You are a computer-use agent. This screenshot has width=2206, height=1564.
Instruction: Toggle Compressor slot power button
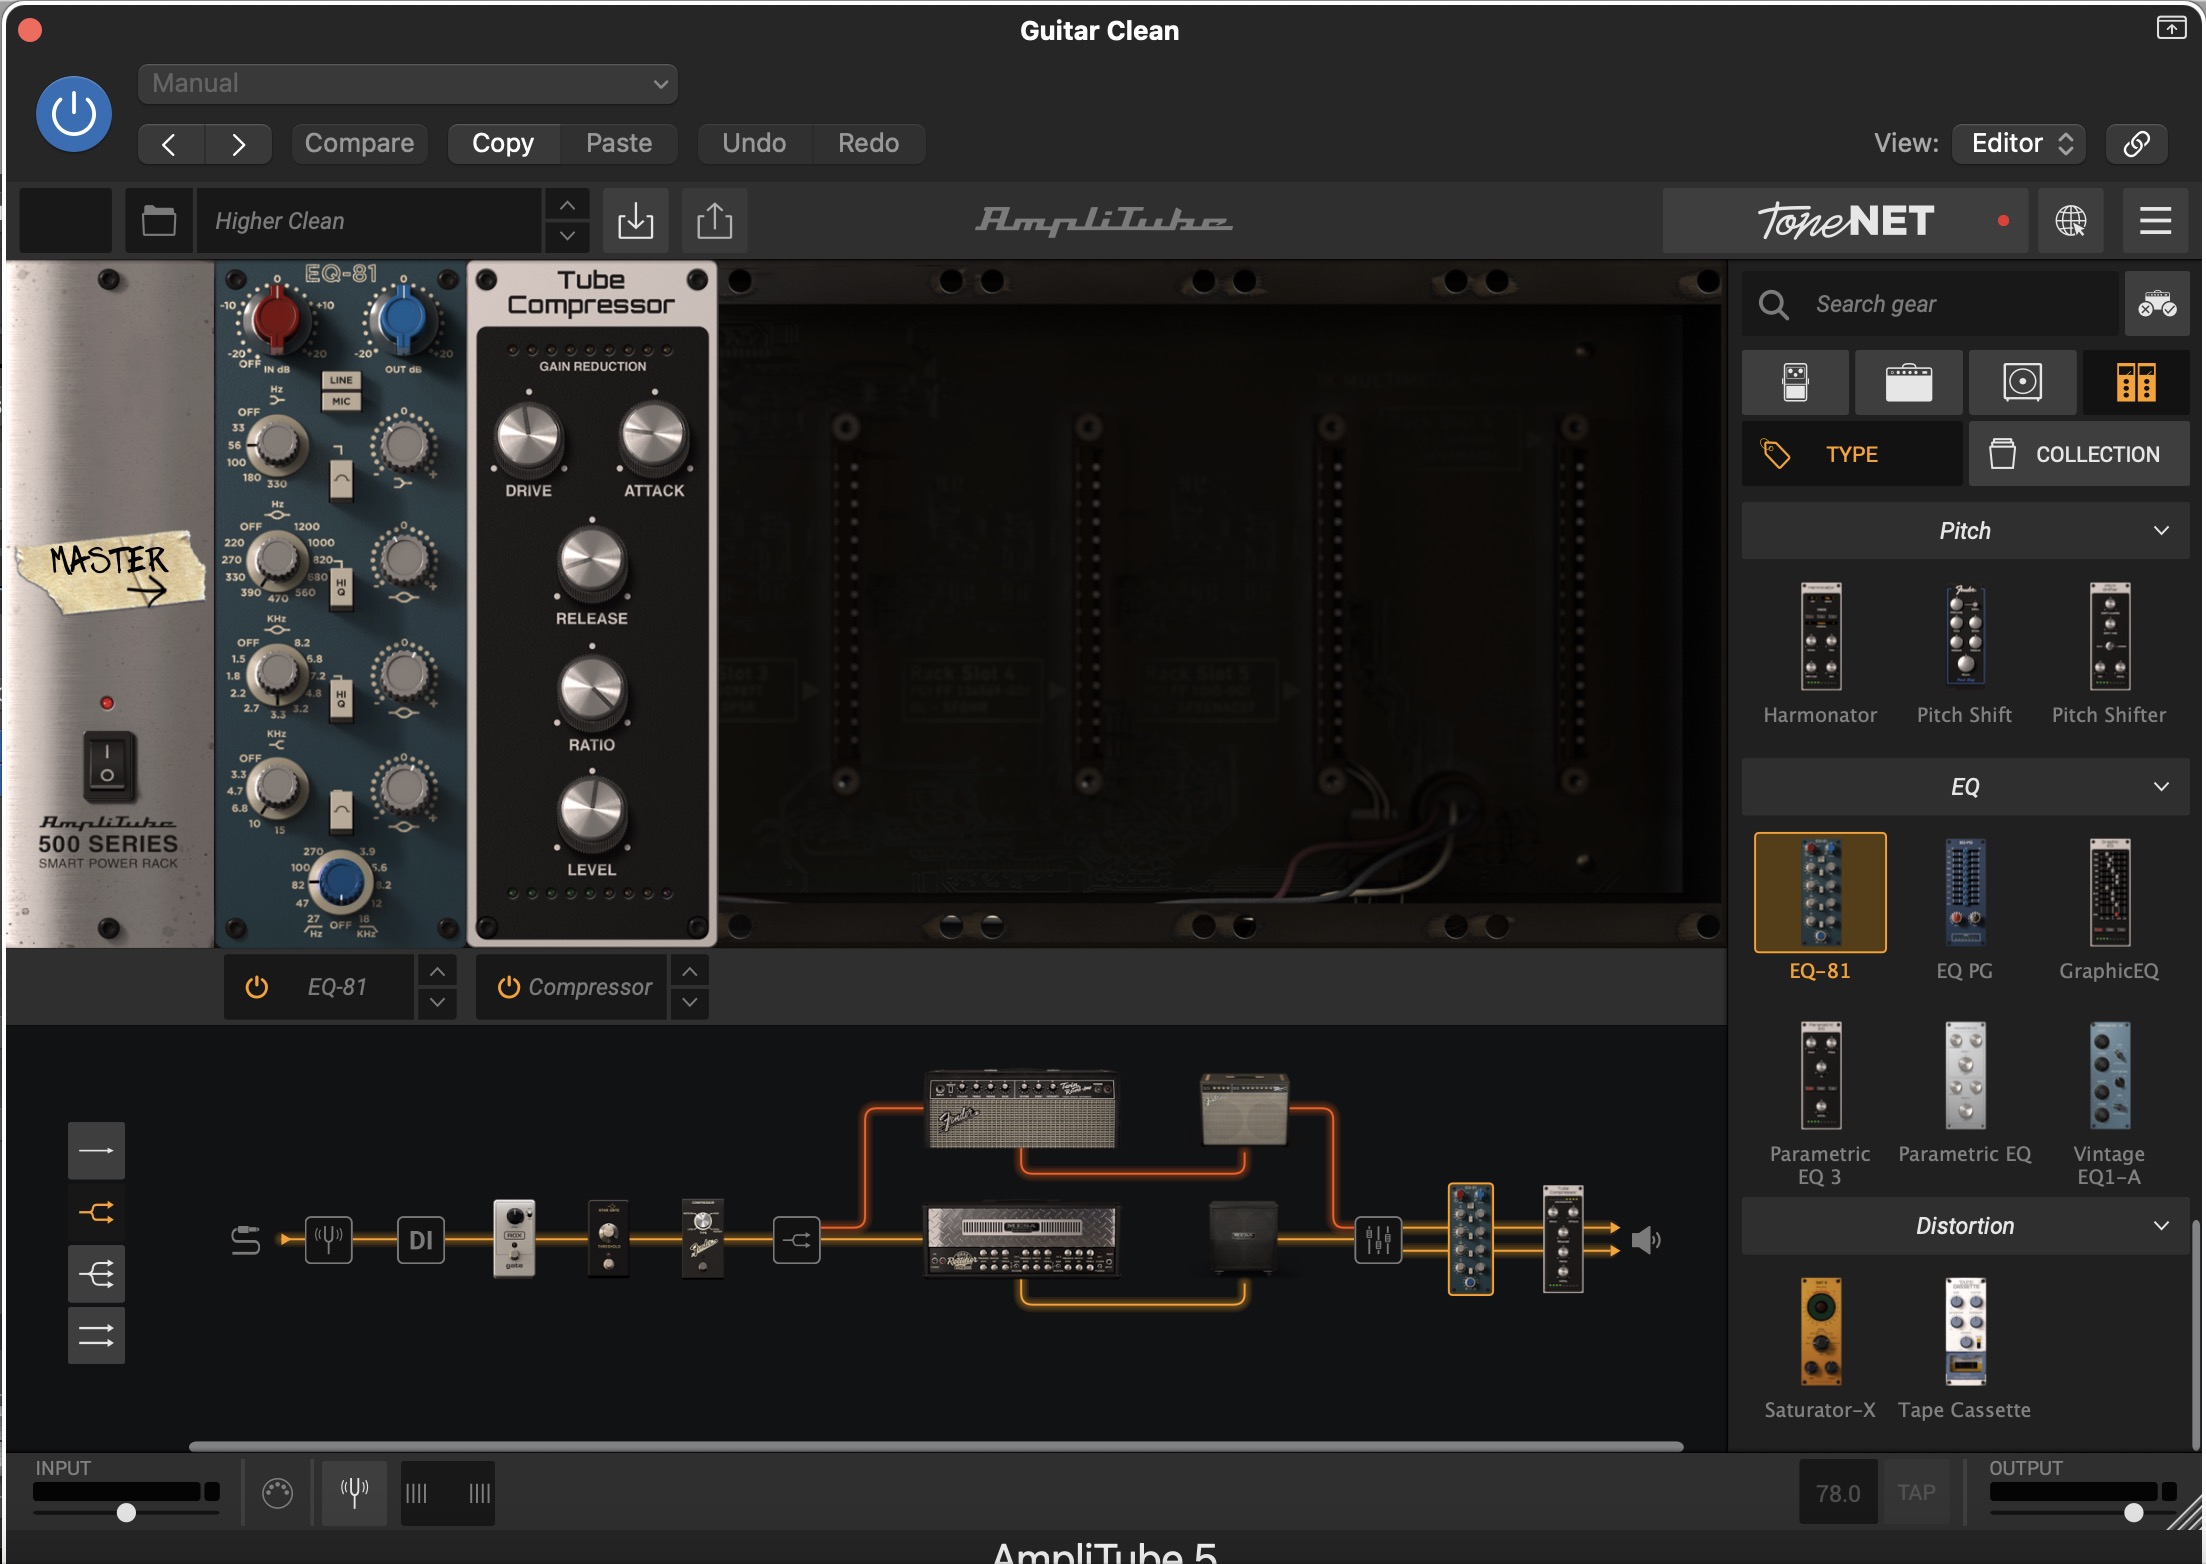point(509,987)
